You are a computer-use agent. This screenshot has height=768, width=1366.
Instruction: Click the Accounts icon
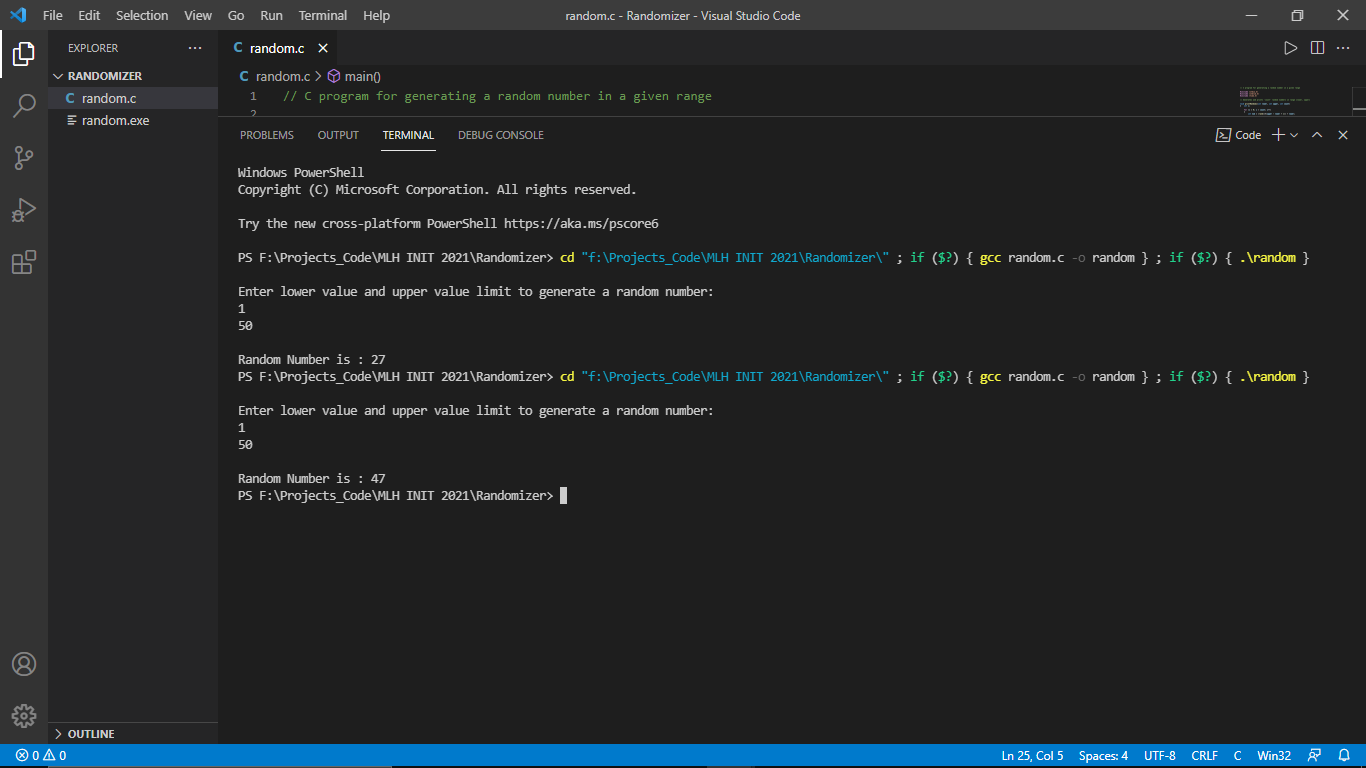[24, 664]
